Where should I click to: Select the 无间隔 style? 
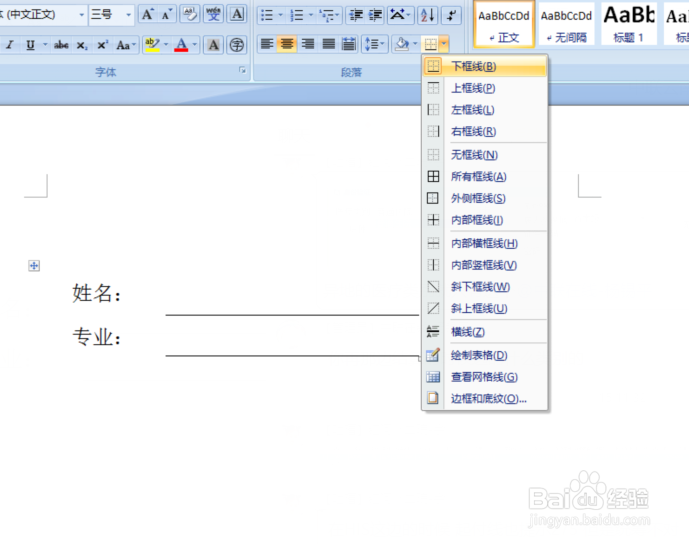(x=566, y=25)
